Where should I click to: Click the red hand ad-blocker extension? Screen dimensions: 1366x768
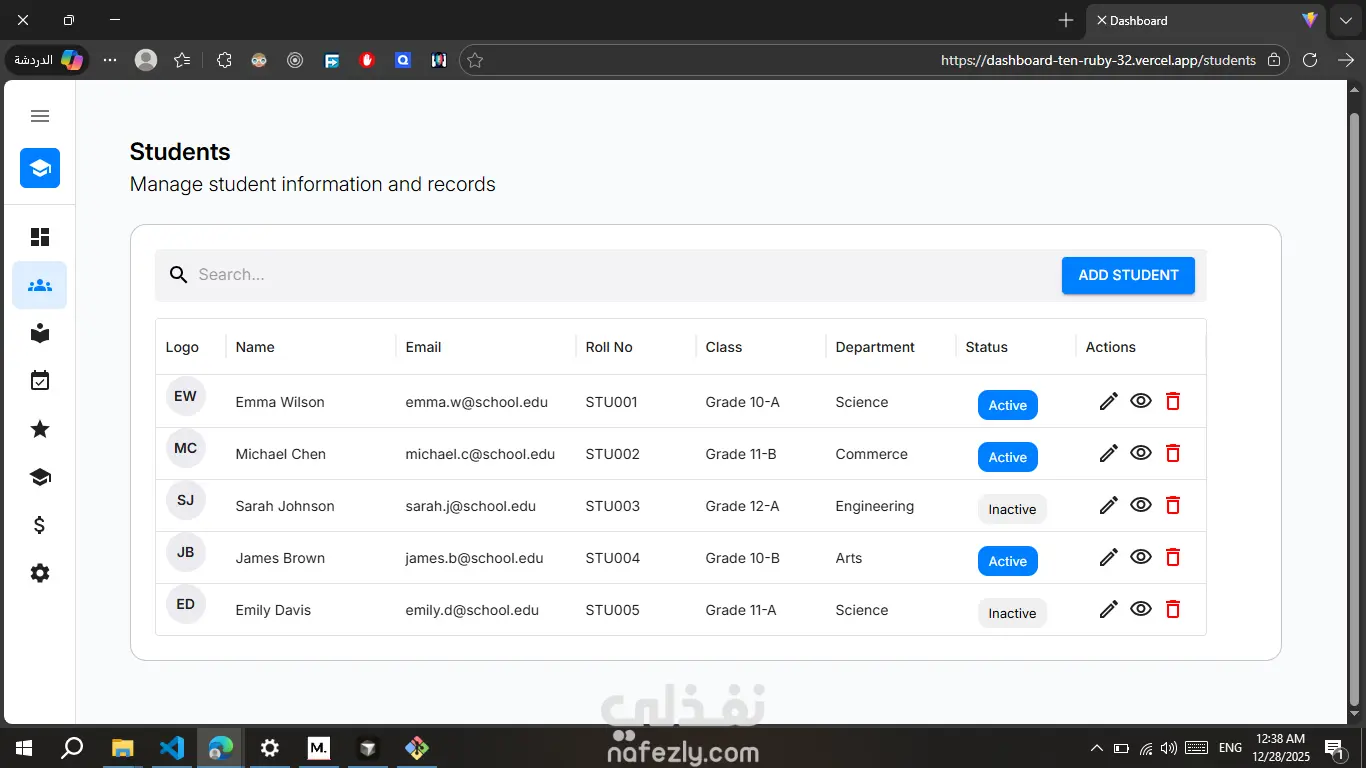[367, 60]
